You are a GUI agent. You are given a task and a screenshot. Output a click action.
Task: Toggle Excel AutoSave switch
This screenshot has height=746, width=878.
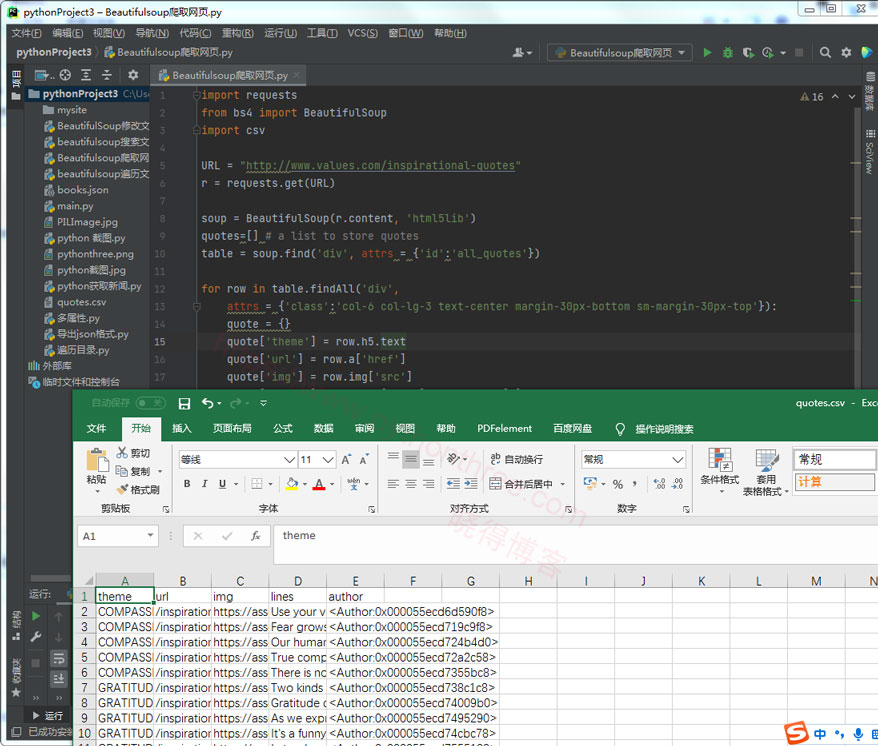coord(150,403)
